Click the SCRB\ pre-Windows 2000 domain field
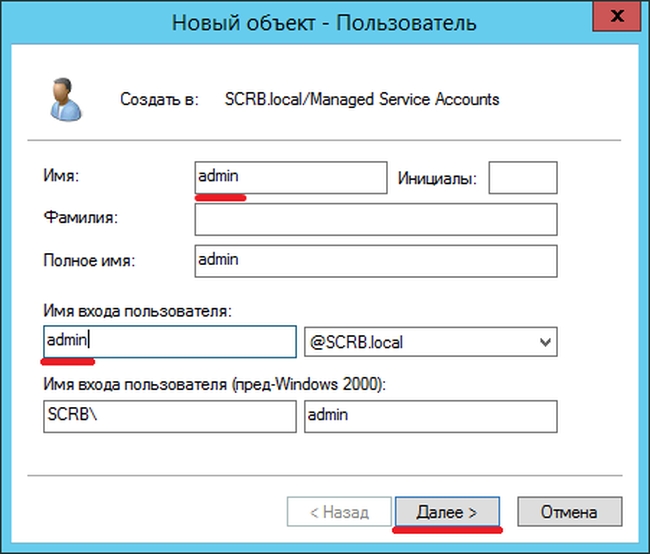650x554 pixels. click(x=170, y=416)
